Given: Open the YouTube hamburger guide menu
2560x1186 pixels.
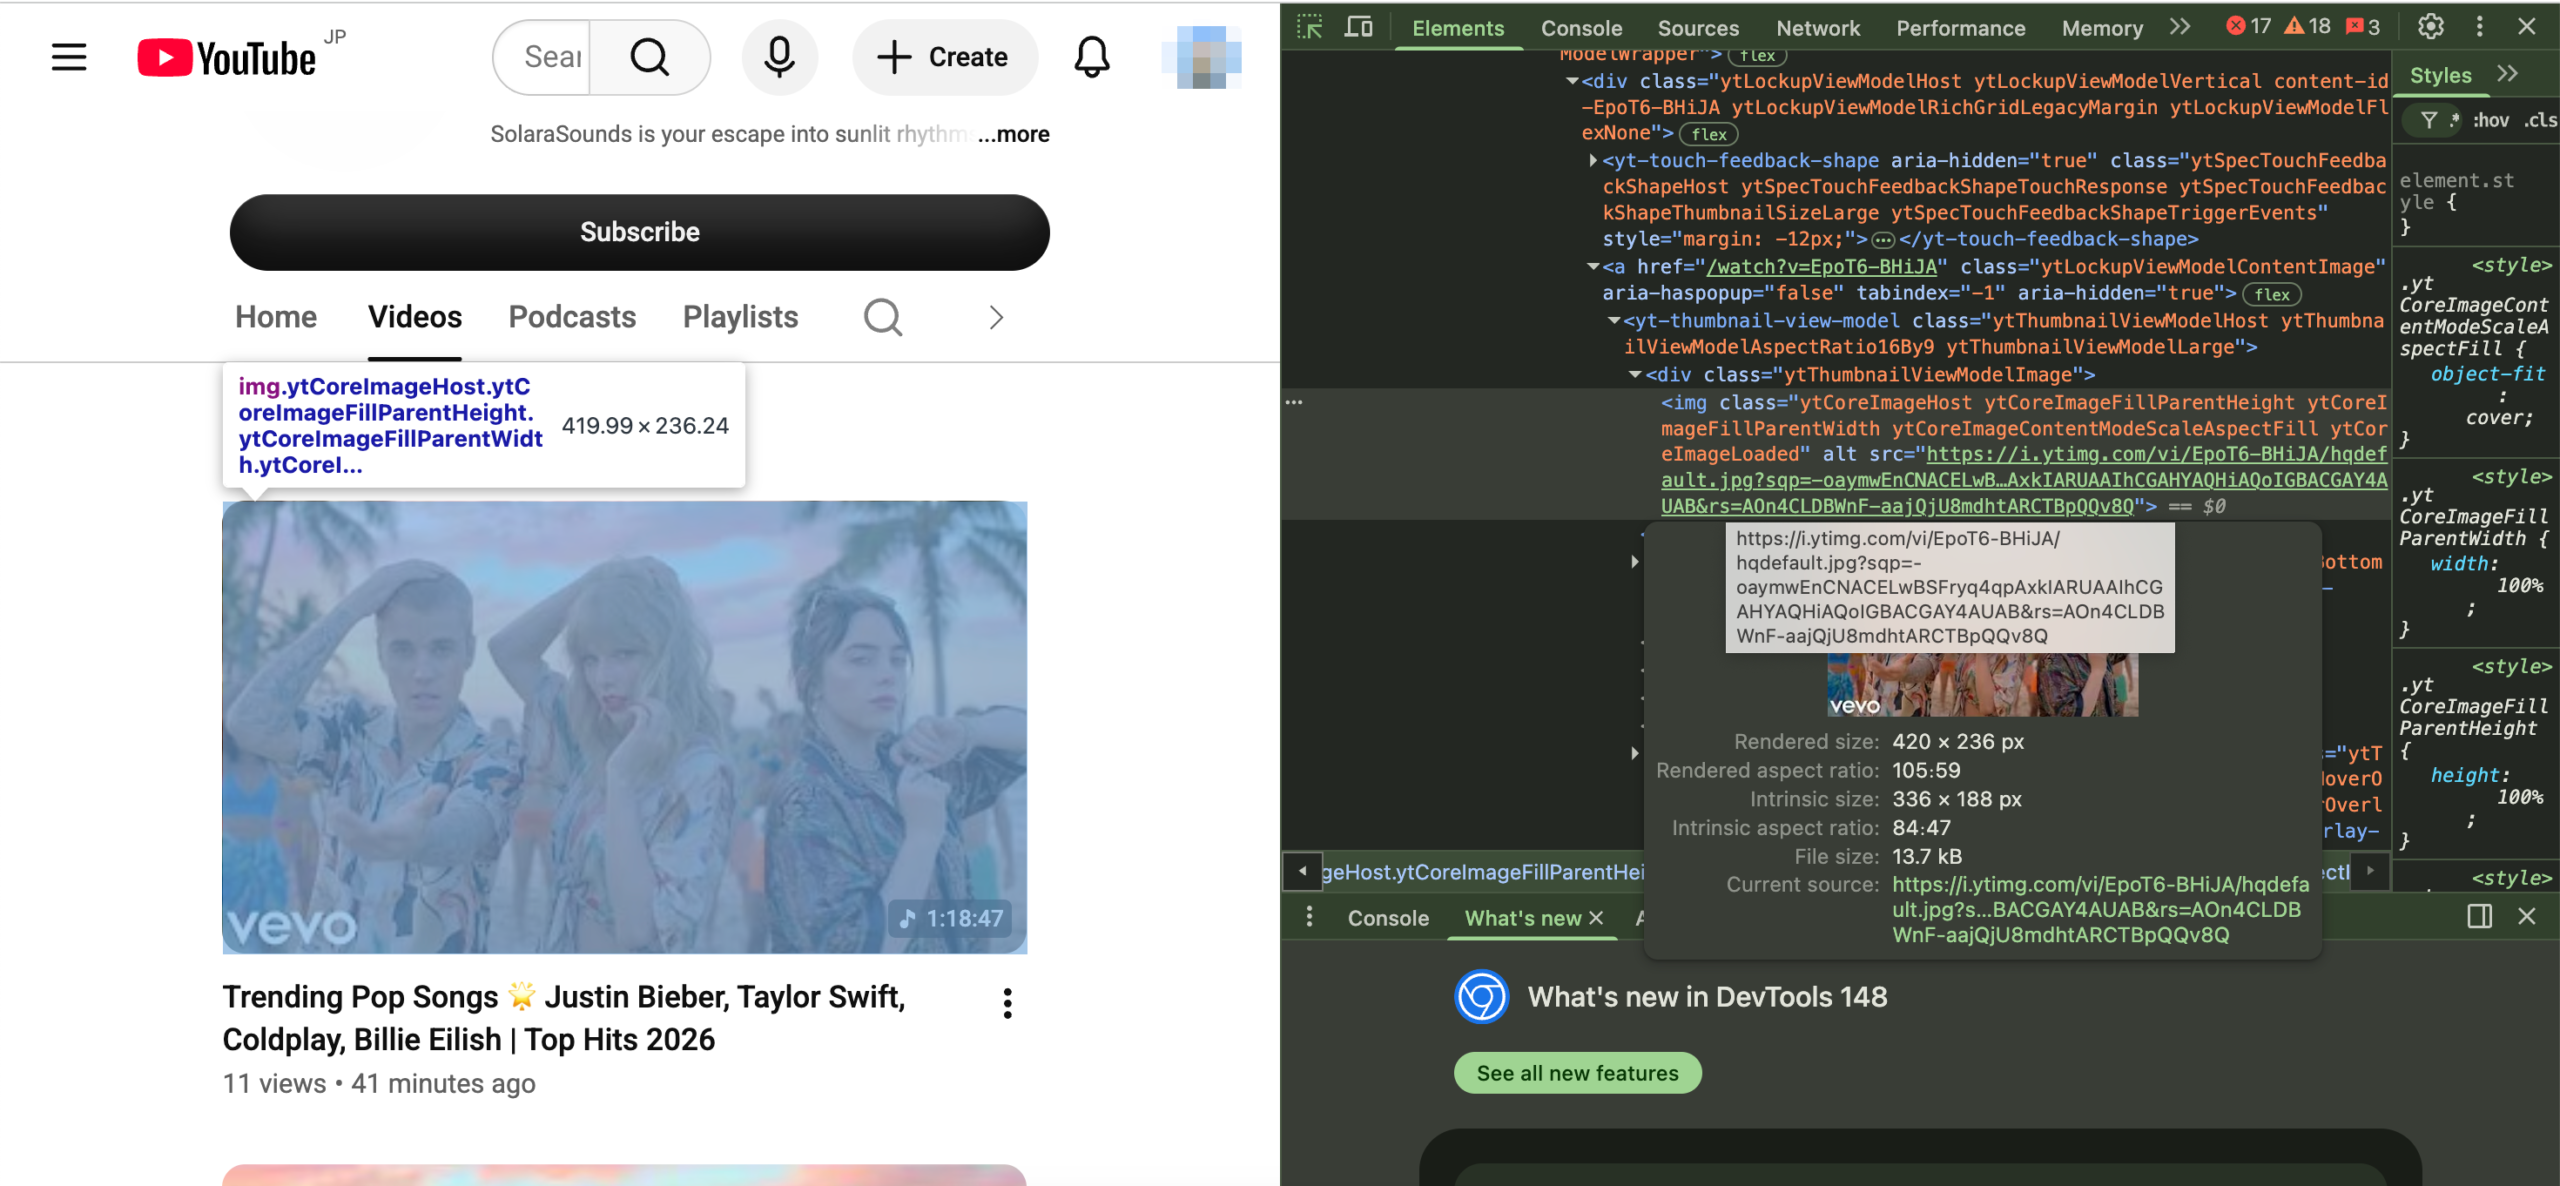Looking at the screenshot, I should (69, 57).
